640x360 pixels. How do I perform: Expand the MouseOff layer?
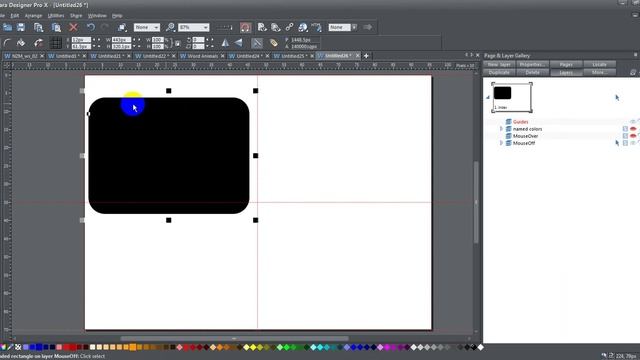click(501, 143)
